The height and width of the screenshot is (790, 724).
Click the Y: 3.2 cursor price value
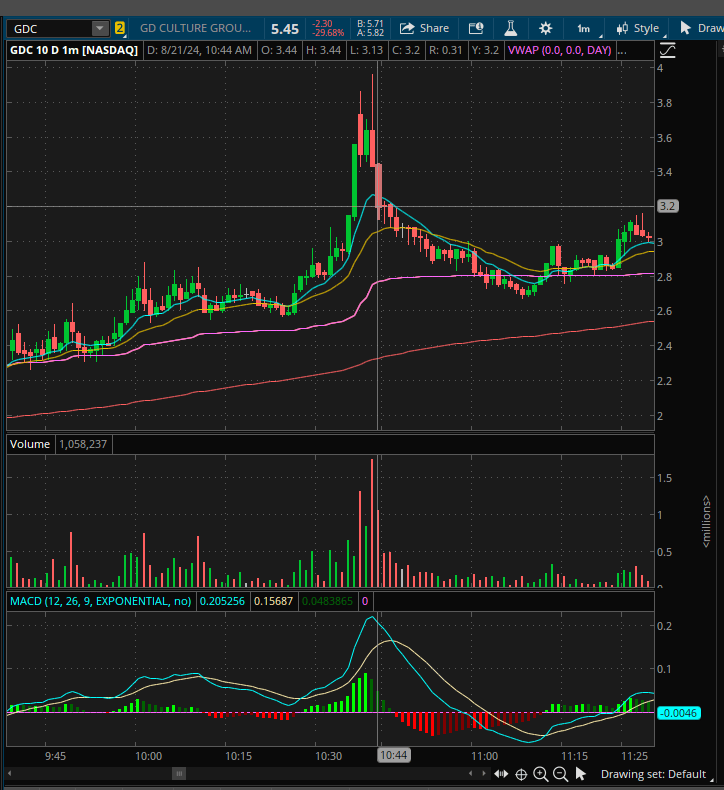[485, 50]
